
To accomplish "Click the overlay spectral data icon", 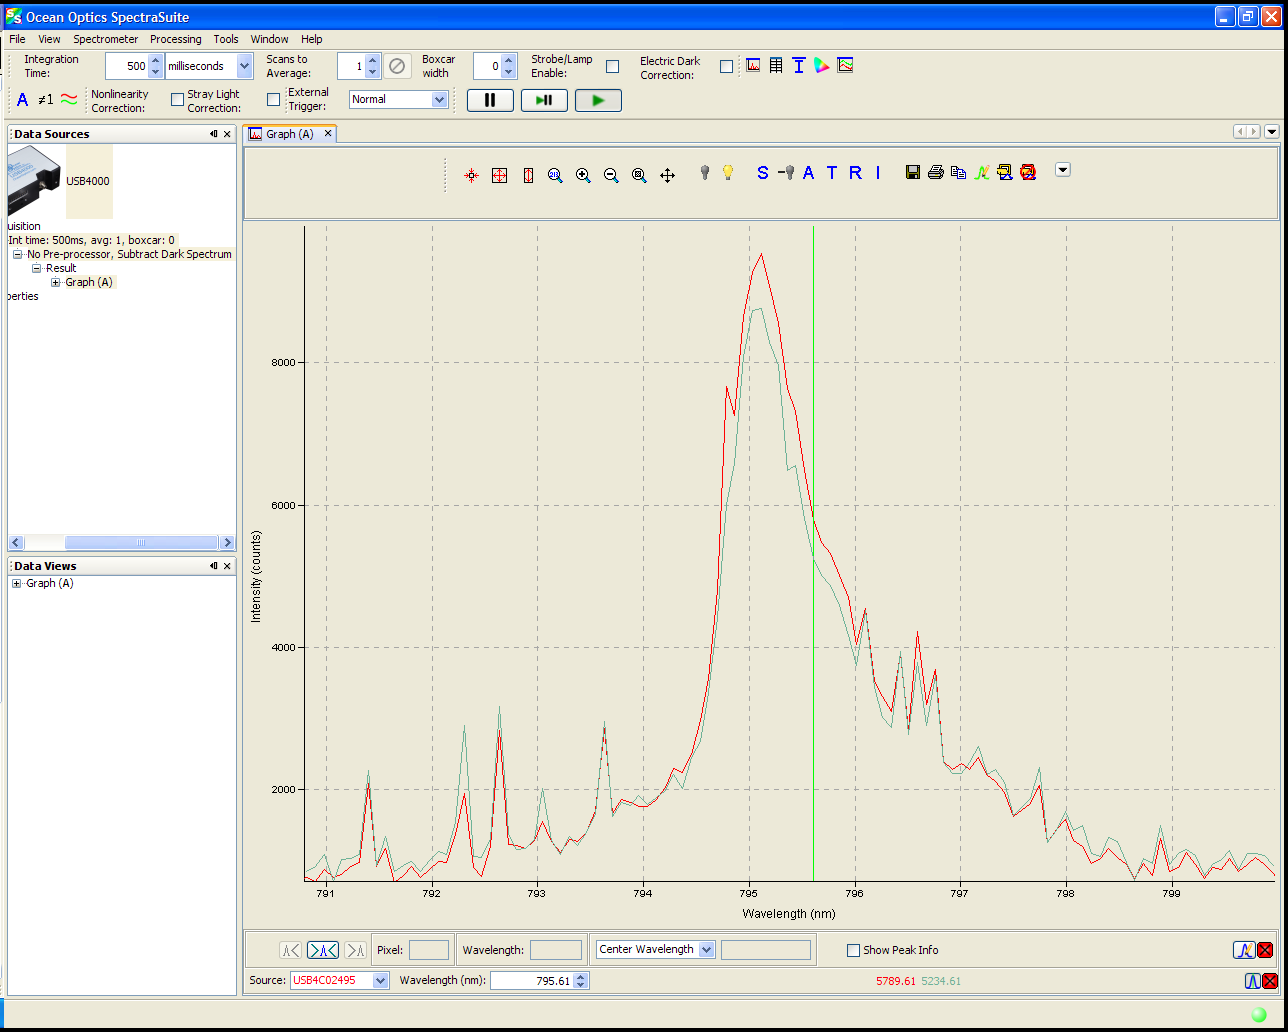I will (982, 172).
